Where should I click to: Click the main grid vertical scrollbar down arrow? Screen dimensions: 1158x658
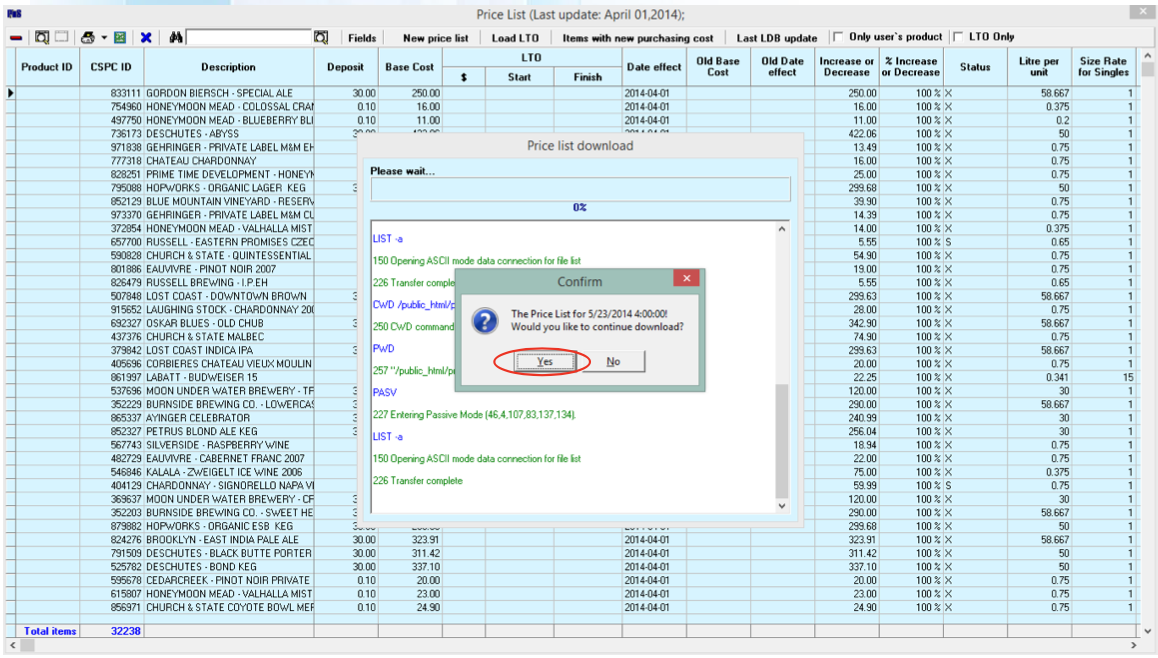(1147, 631)
